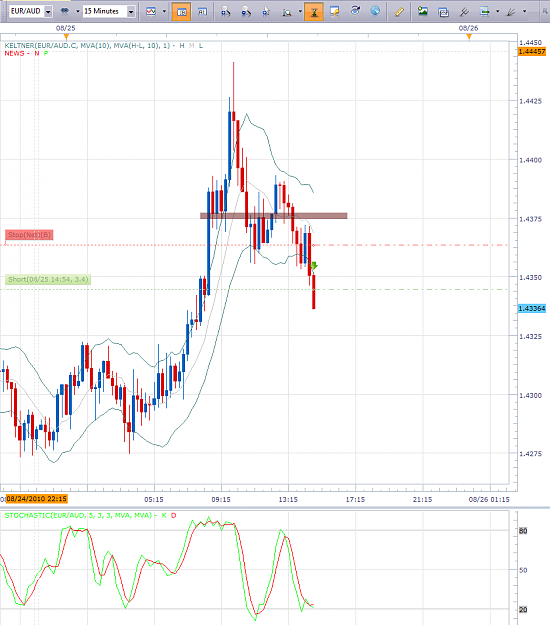Click the 20 level on stochastic scale
The width and height of the screenshot is (550, 625).
tap(523, 609)
